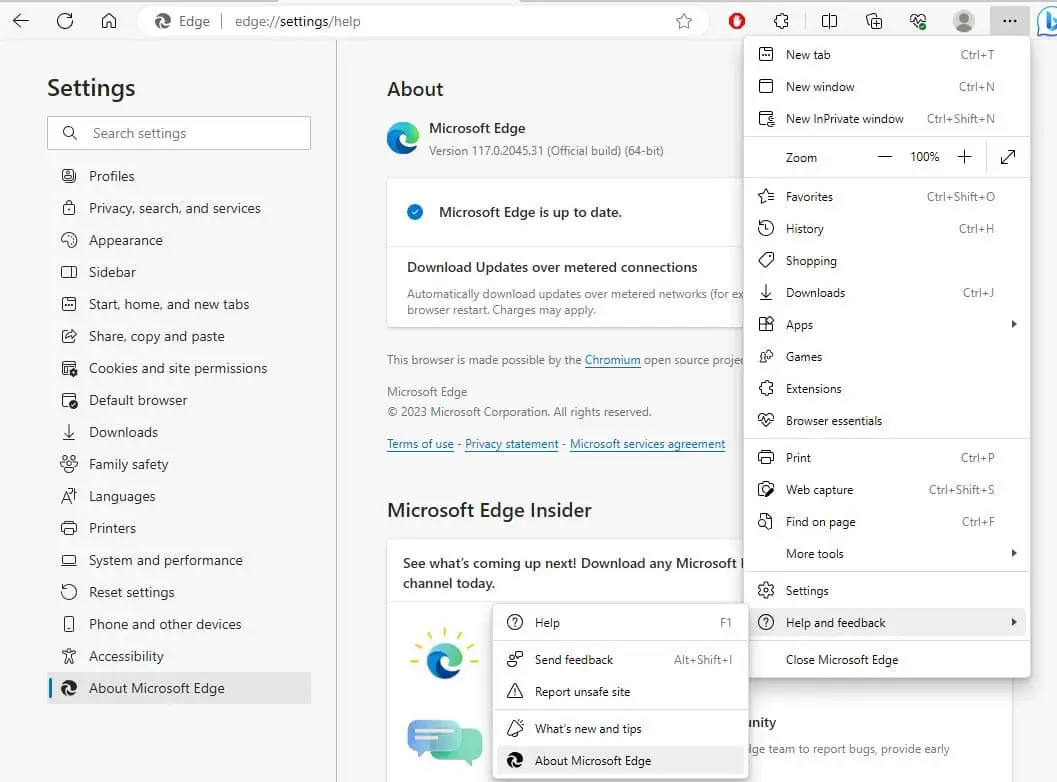Click the browser home icon
1057x782 pixels.
[108, 20]
